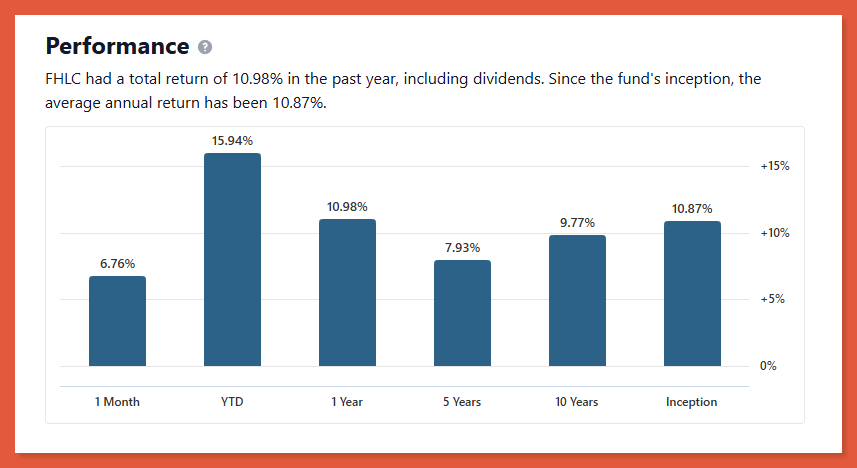Click the Inception axis label
857x468 pixels.
click(x=692, y=402)
